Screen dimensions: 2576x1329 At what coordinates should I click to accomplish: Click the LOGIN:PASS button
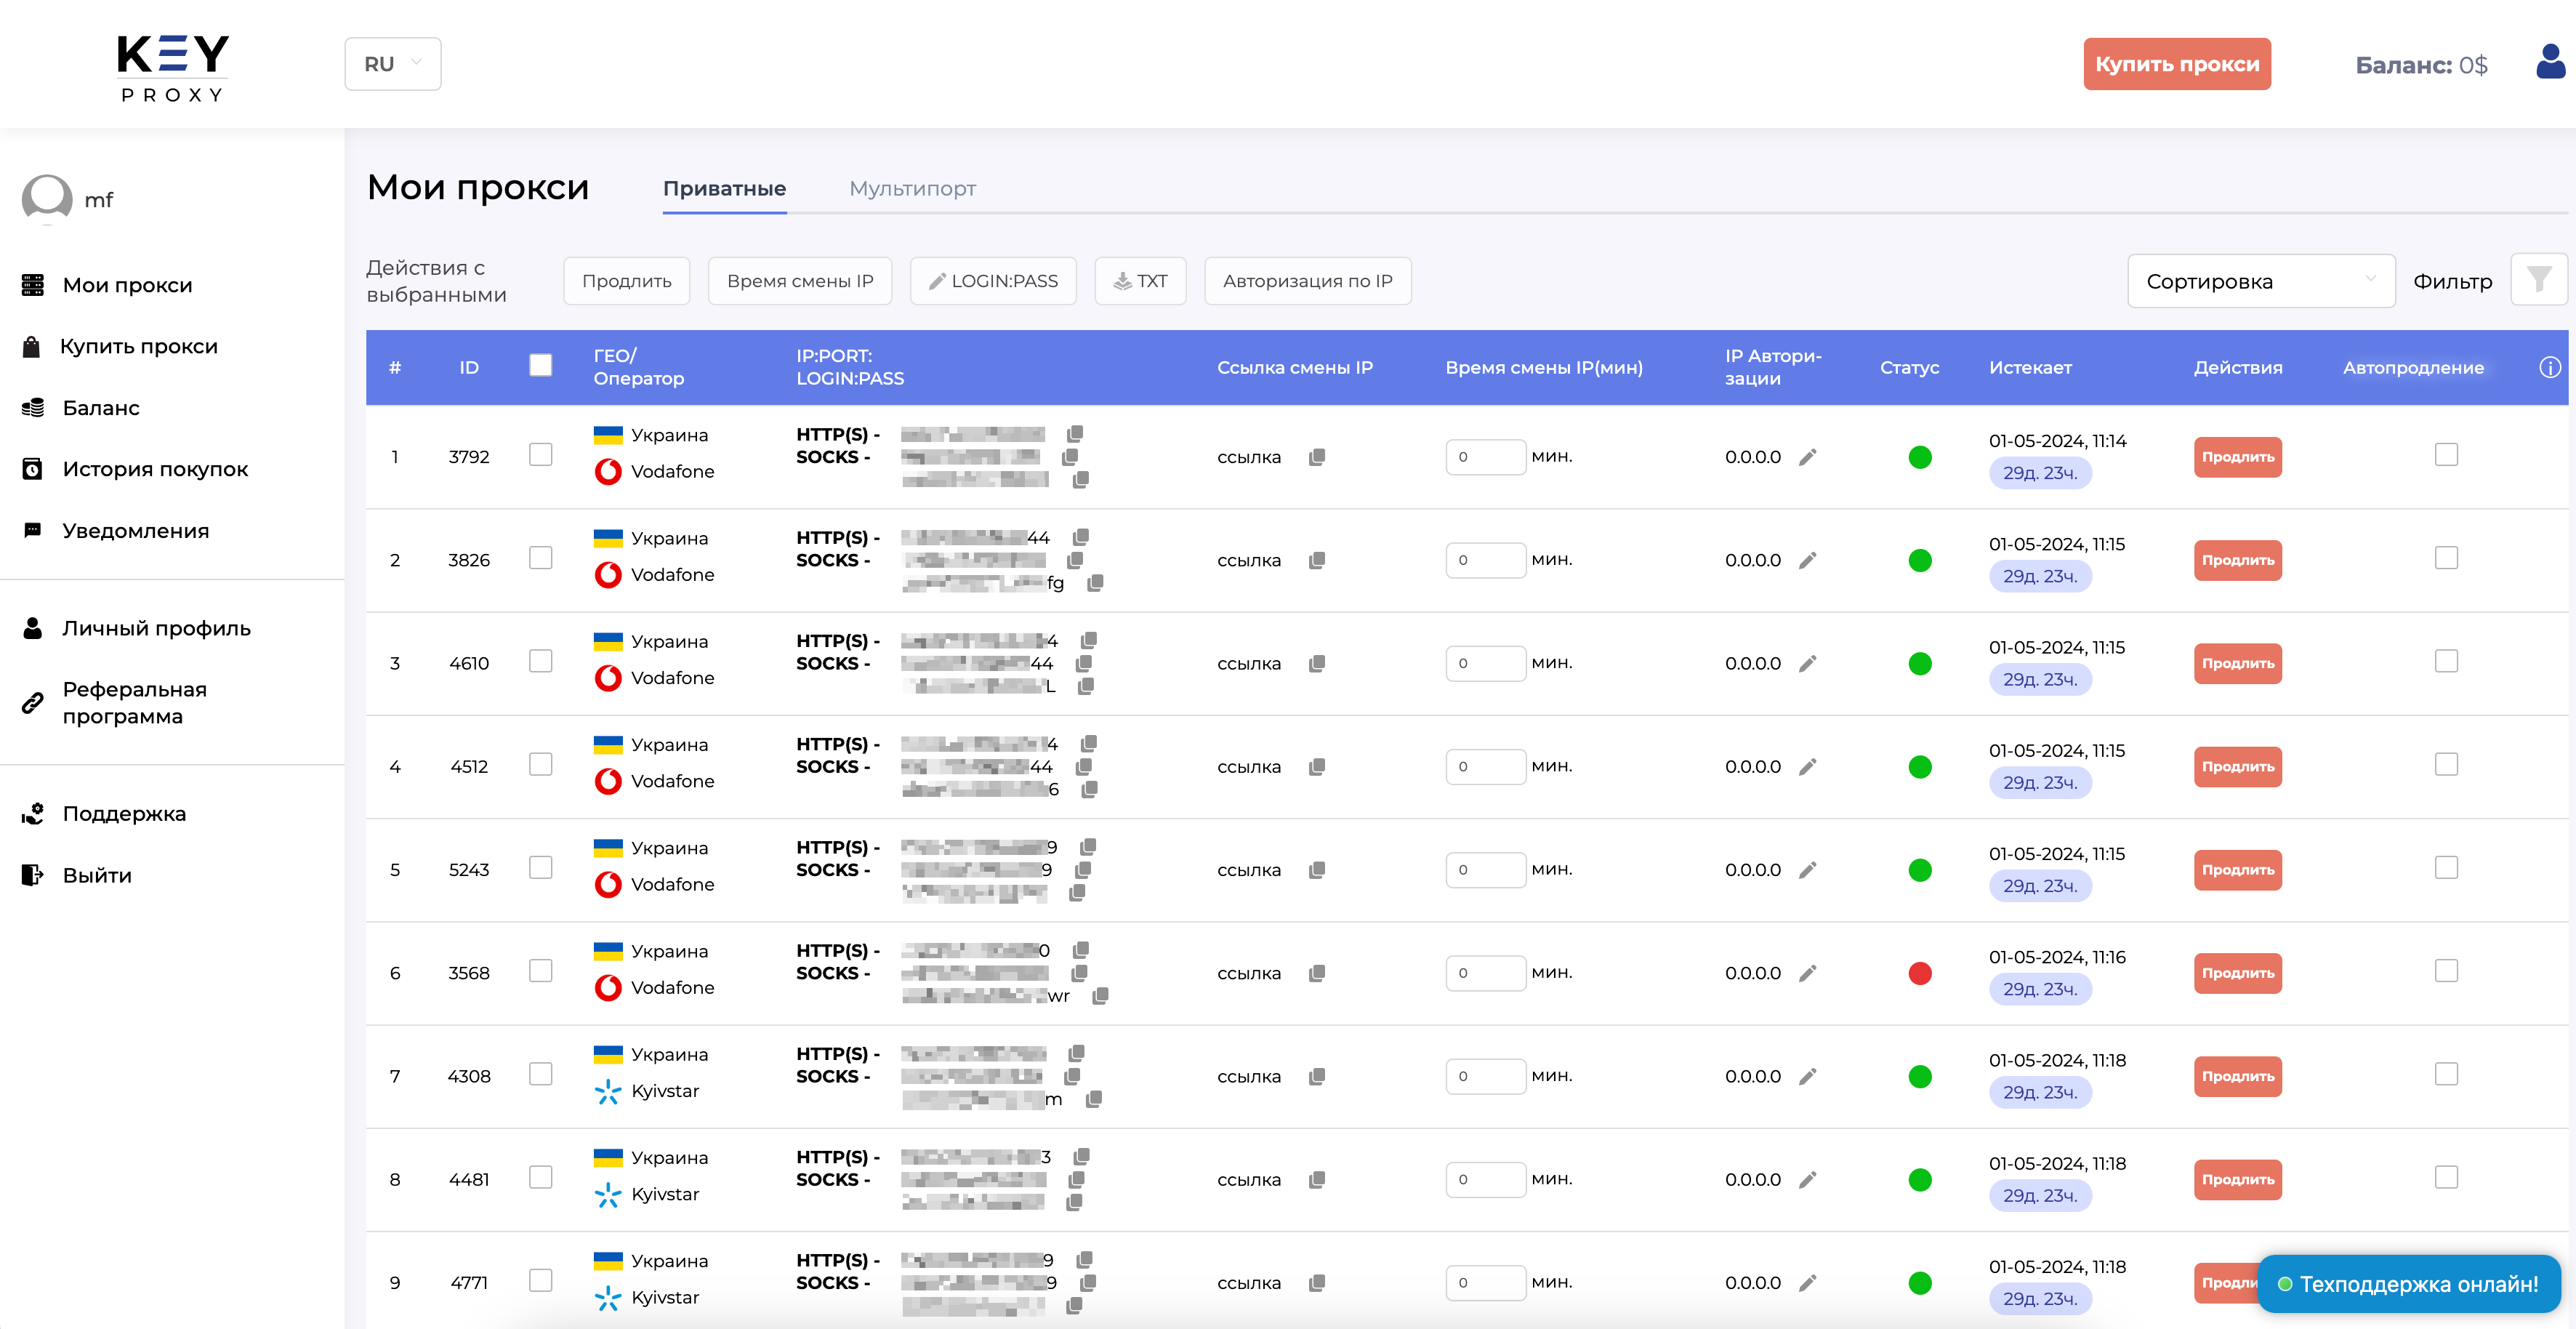tap(993, 281)
